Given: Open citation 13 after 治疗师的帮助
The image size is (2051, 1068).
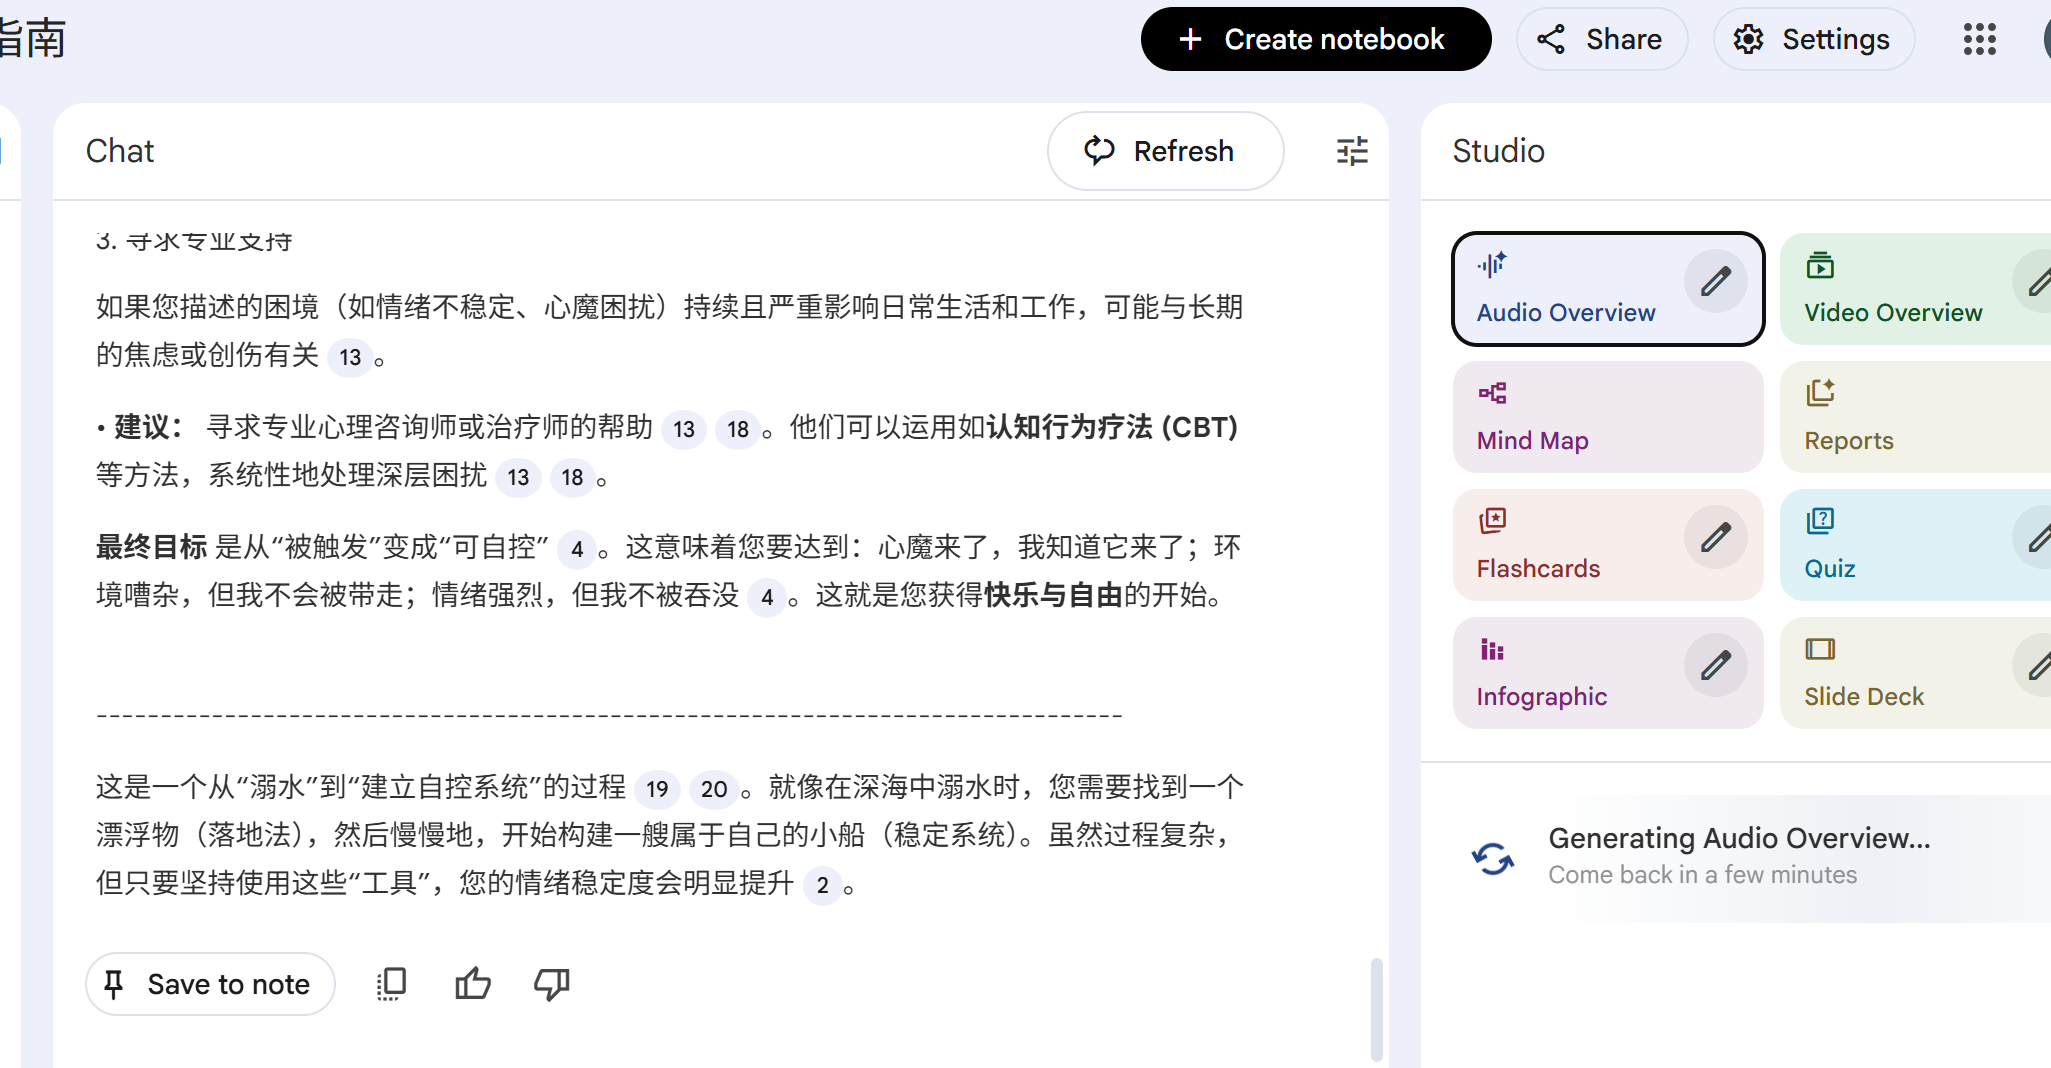Looking at the screenshot, I should (x=684, y=429).
